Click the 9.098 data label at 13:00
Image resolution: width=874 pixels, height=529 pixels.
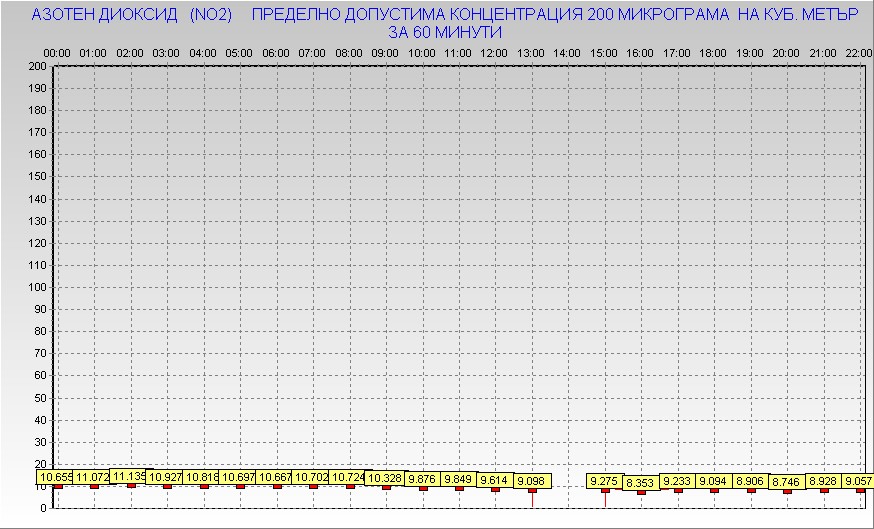(532, 481)
